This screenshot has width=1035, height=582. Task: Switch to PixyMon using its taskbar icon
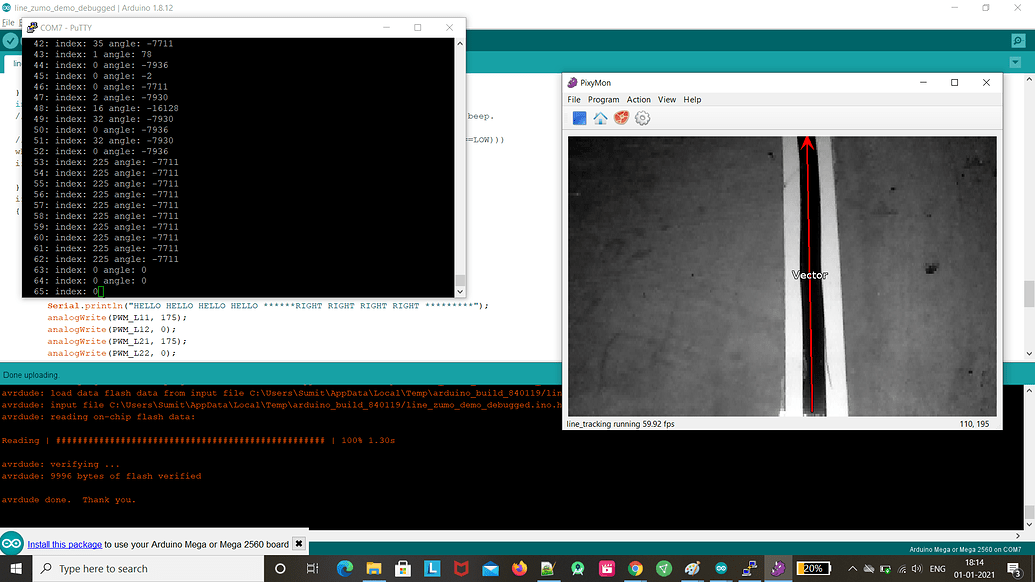coord(778,568)
